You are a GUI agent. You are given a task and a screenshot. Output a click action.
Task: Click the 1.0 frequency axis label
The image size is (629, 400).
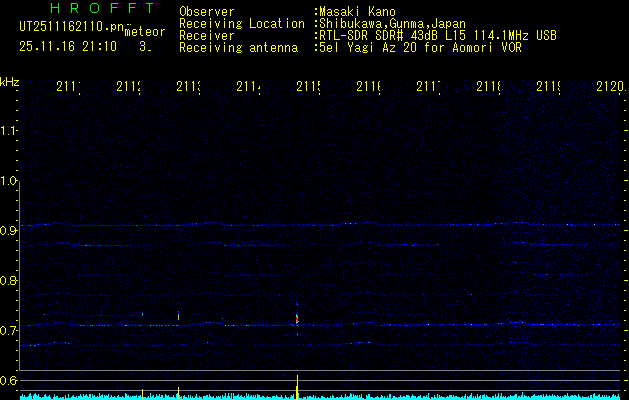point(9,181)
